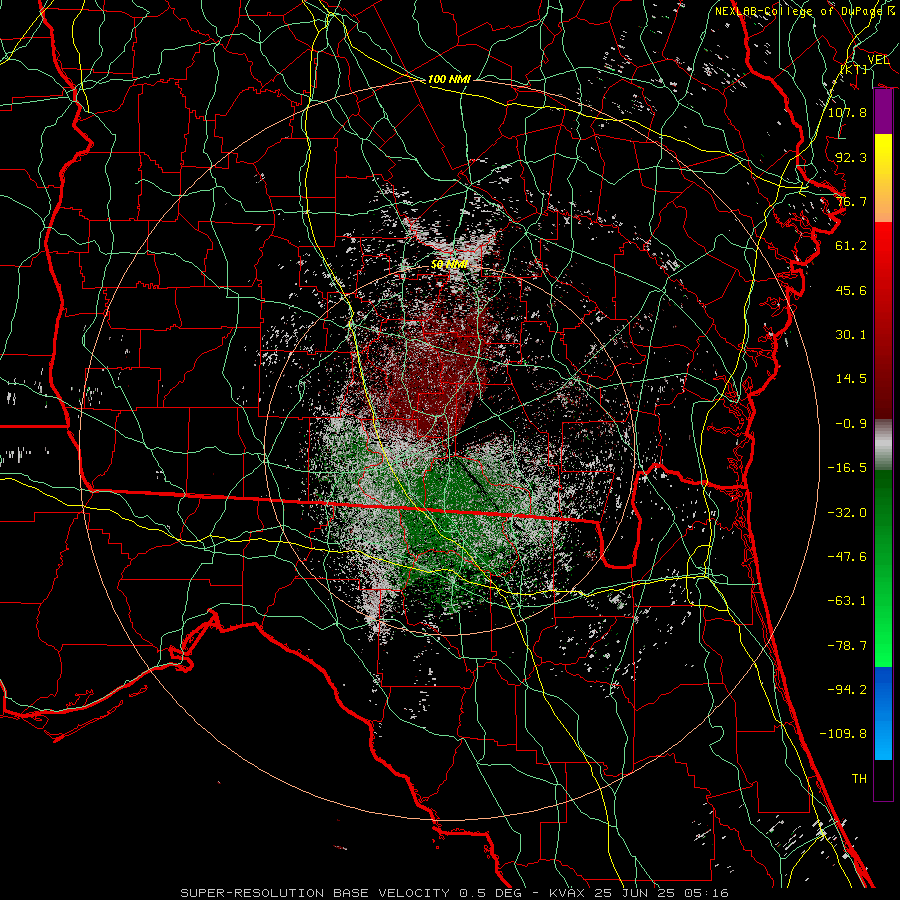Click the -16.5 velocity scale value
900x900 pixels.
(847, 468)
